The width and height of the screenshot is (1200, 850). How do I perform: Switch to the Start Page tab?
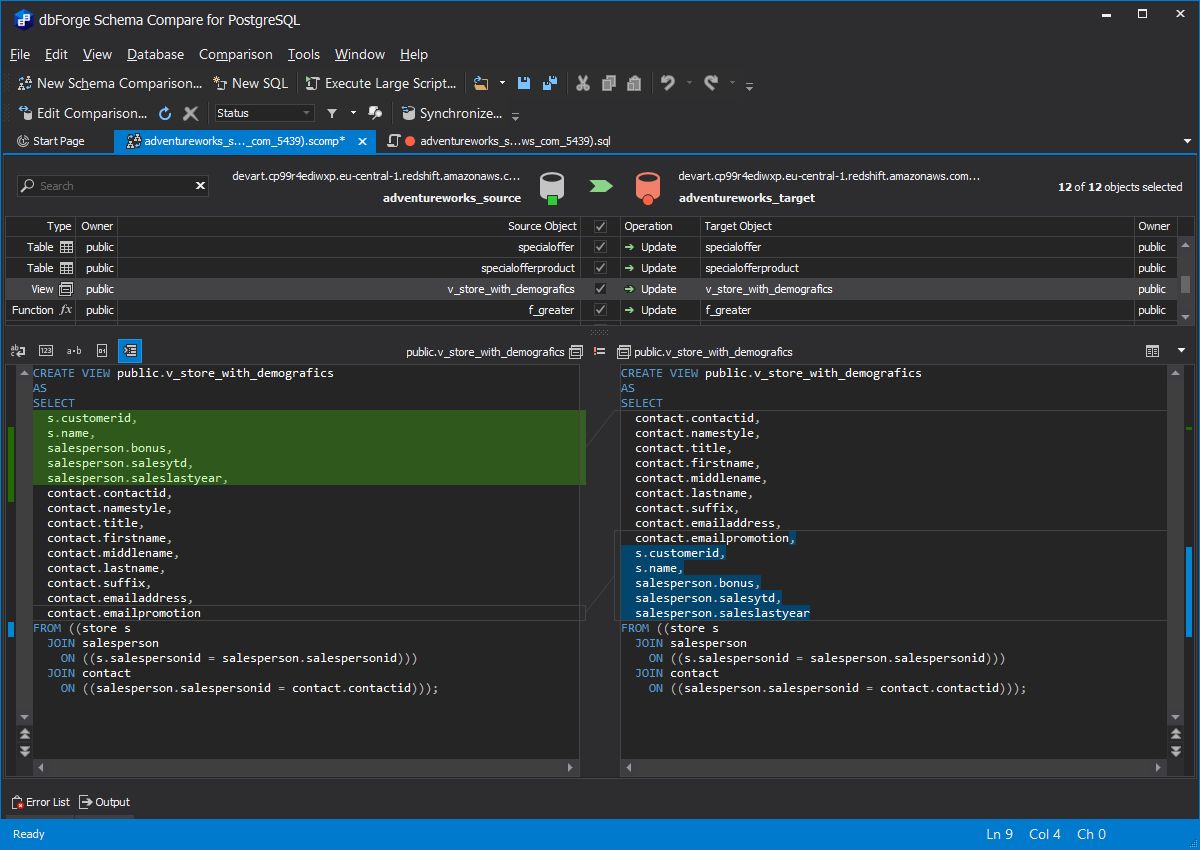[x=57, y=140]
